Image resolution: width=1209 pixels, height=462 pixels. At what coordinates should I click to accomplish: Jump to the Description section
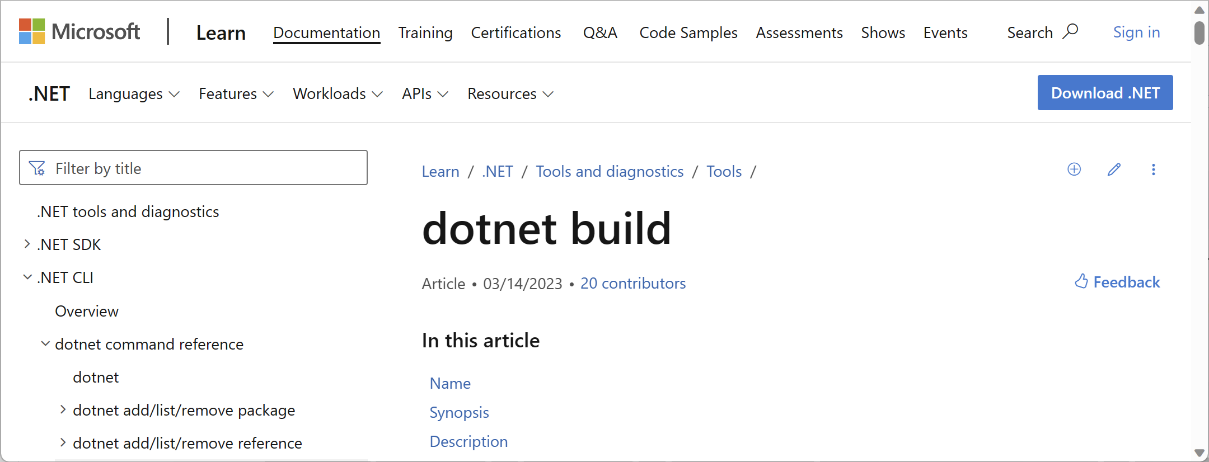469,441
